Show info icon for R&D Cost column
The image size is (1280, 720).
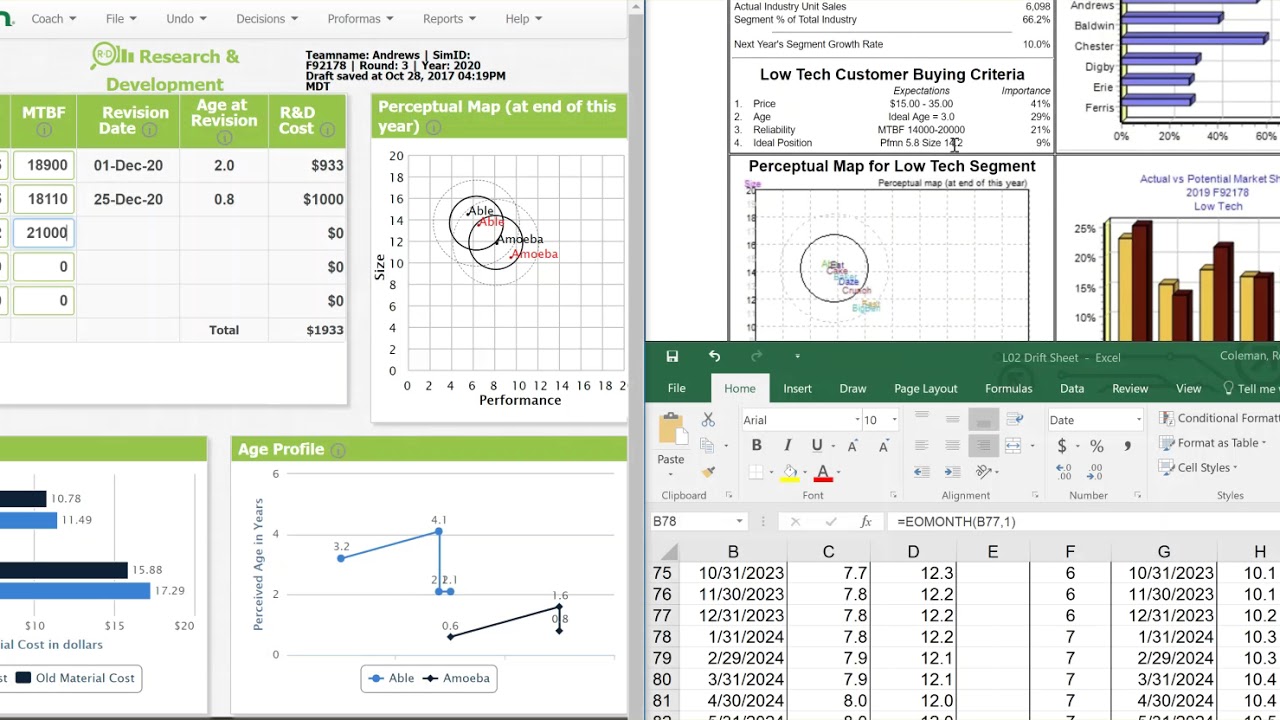click(x=329, y=129)
